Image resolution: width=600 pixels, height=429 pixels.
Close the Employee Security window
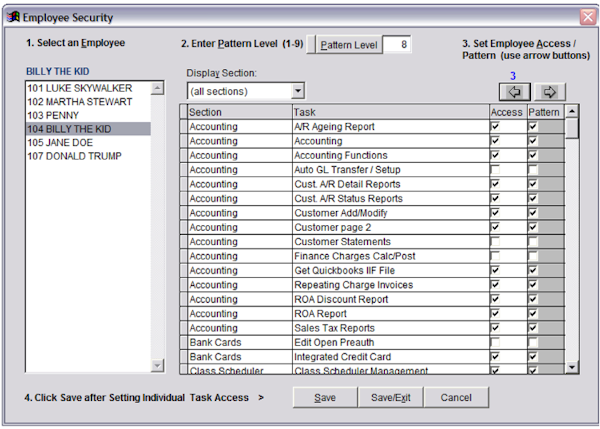click(x=587, y=17)
